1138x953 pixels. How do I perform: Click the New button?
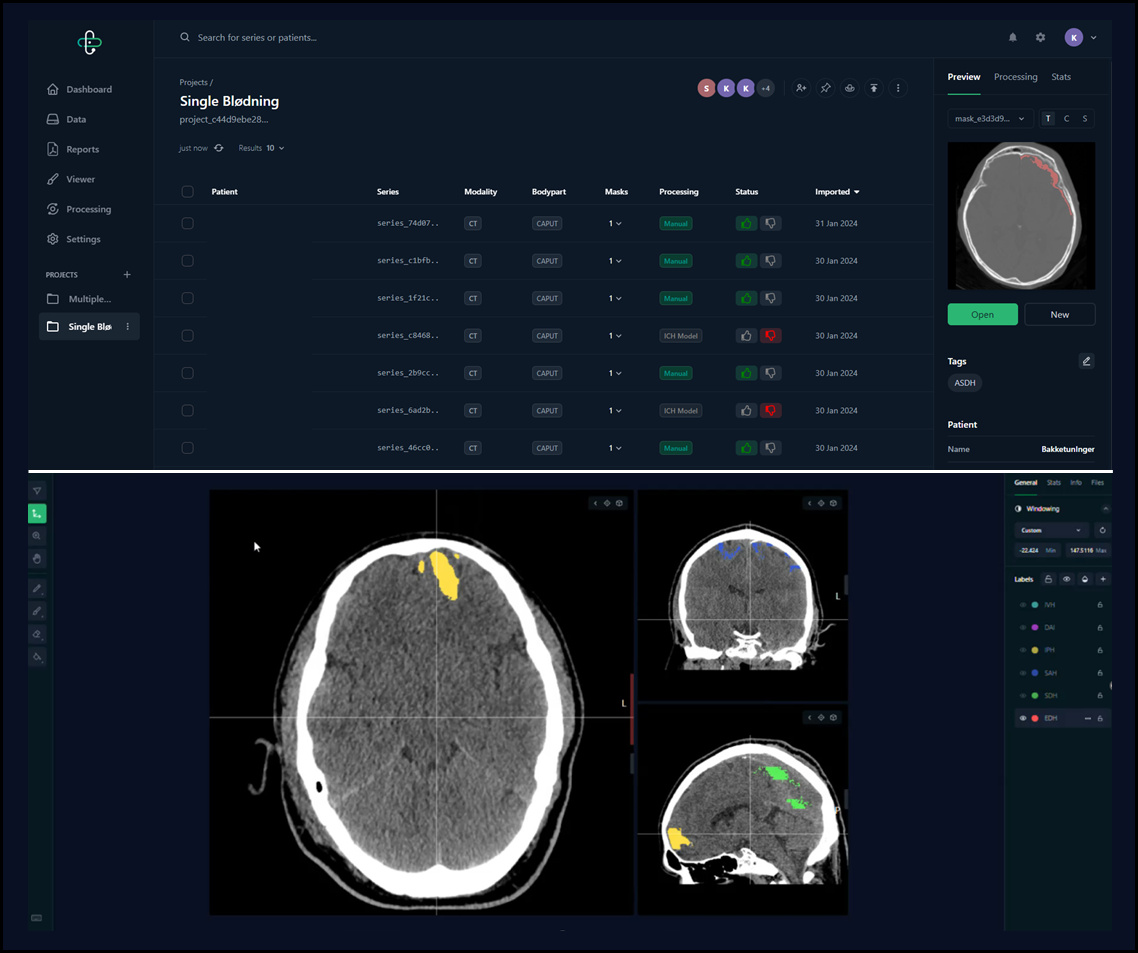point(1059,314)
